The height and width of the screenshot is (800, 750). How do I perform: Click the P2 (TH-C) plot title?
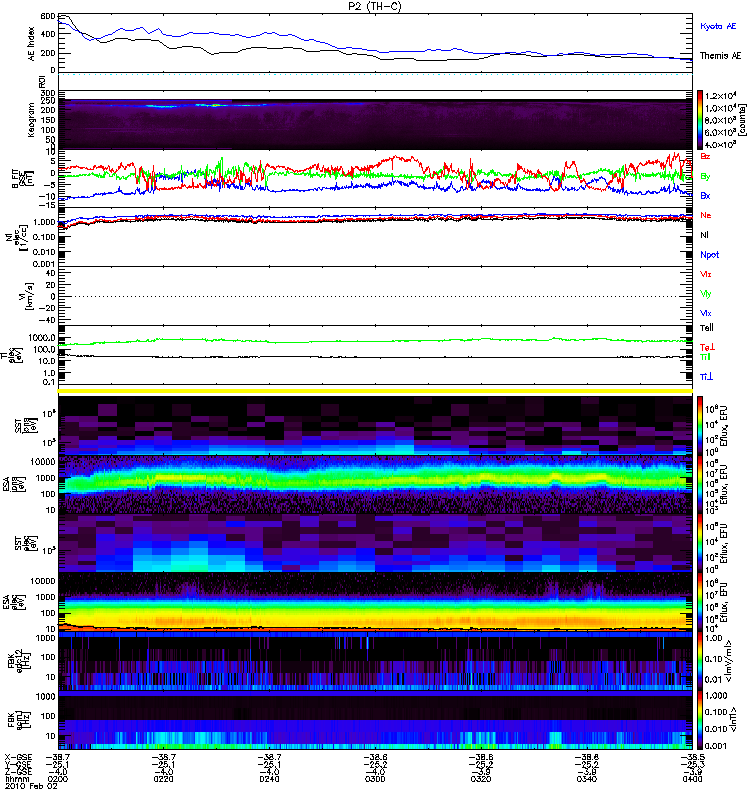375,6
